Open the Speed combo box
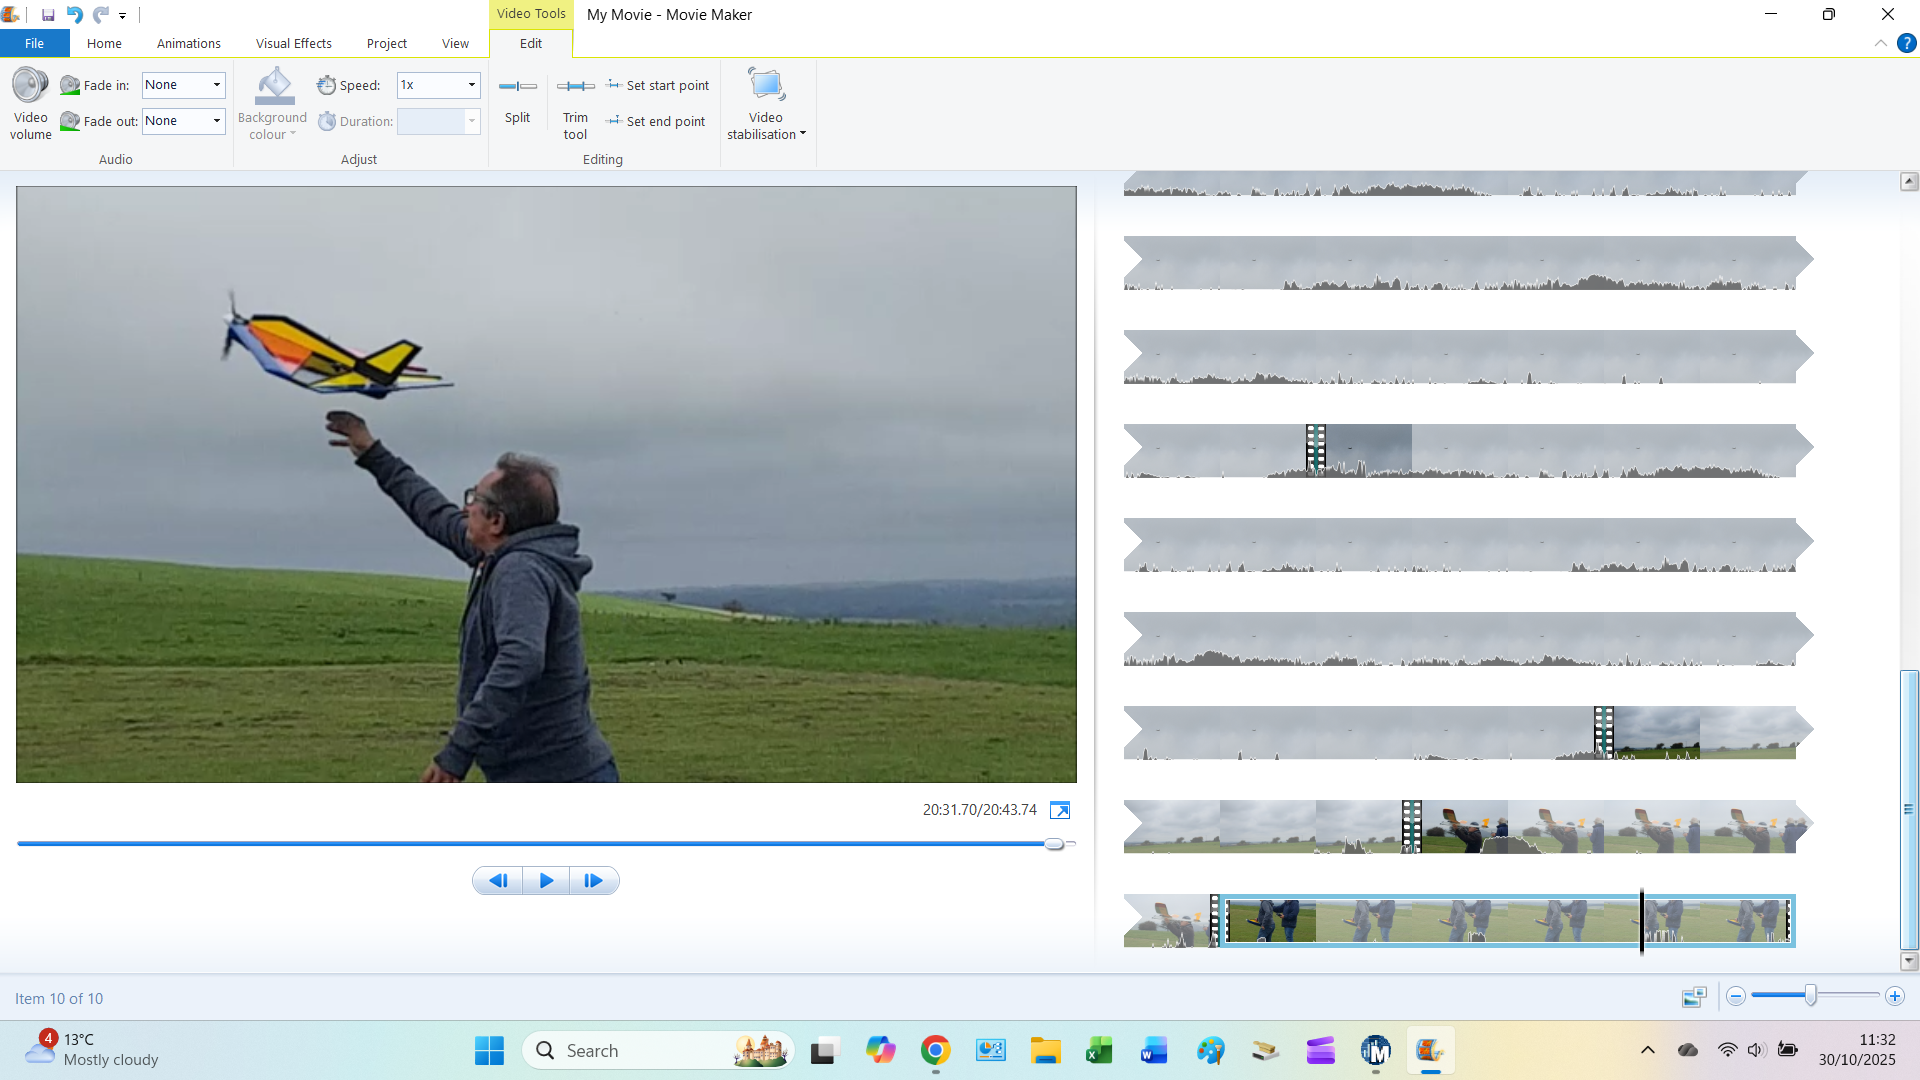 click(x=471, y=85)
